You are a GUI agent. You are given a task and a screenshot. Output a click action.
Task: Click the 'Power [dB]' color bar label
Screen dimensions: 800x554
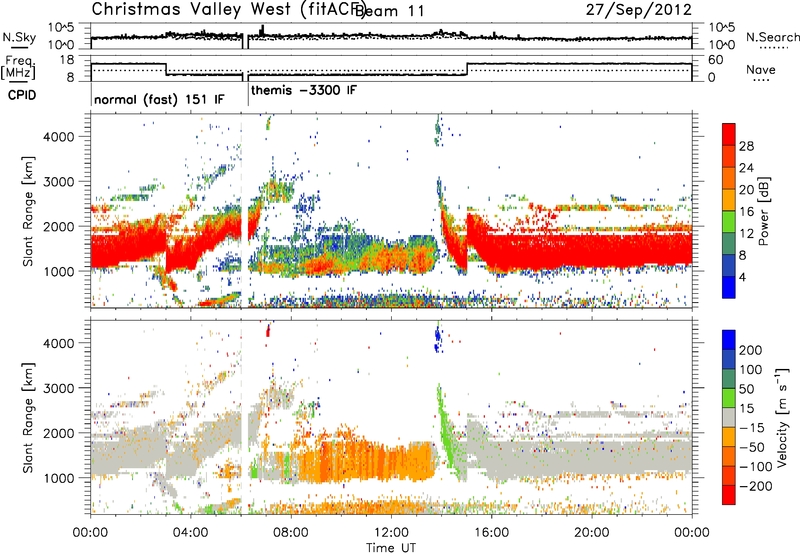pyautogui.click(x=763, y=211)
